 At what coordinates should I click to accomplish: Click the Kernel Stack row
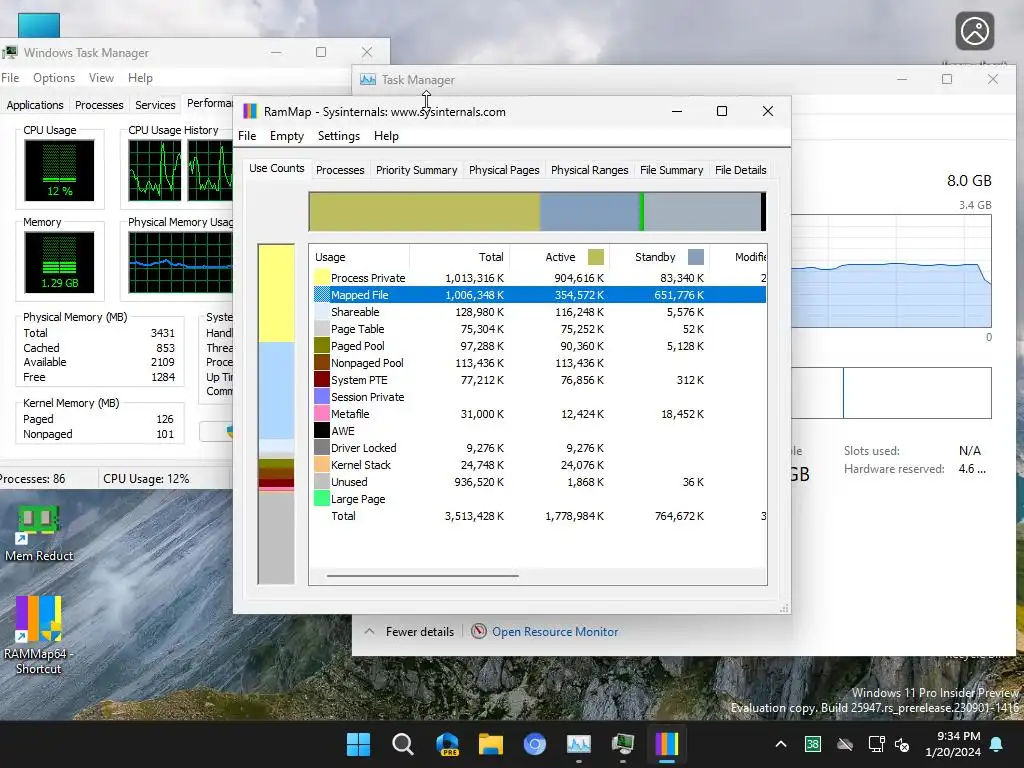tap(539, 464)
